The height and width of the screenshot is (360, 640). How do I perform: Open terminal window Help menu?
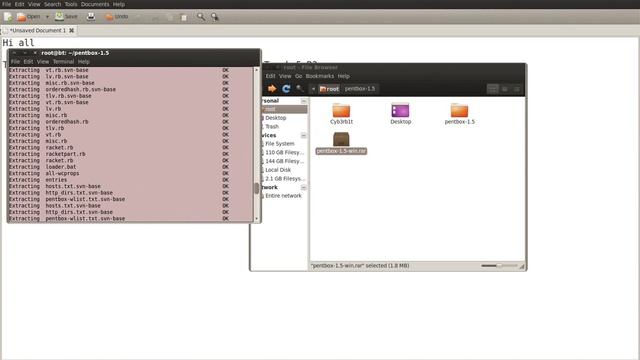[84, 62]
